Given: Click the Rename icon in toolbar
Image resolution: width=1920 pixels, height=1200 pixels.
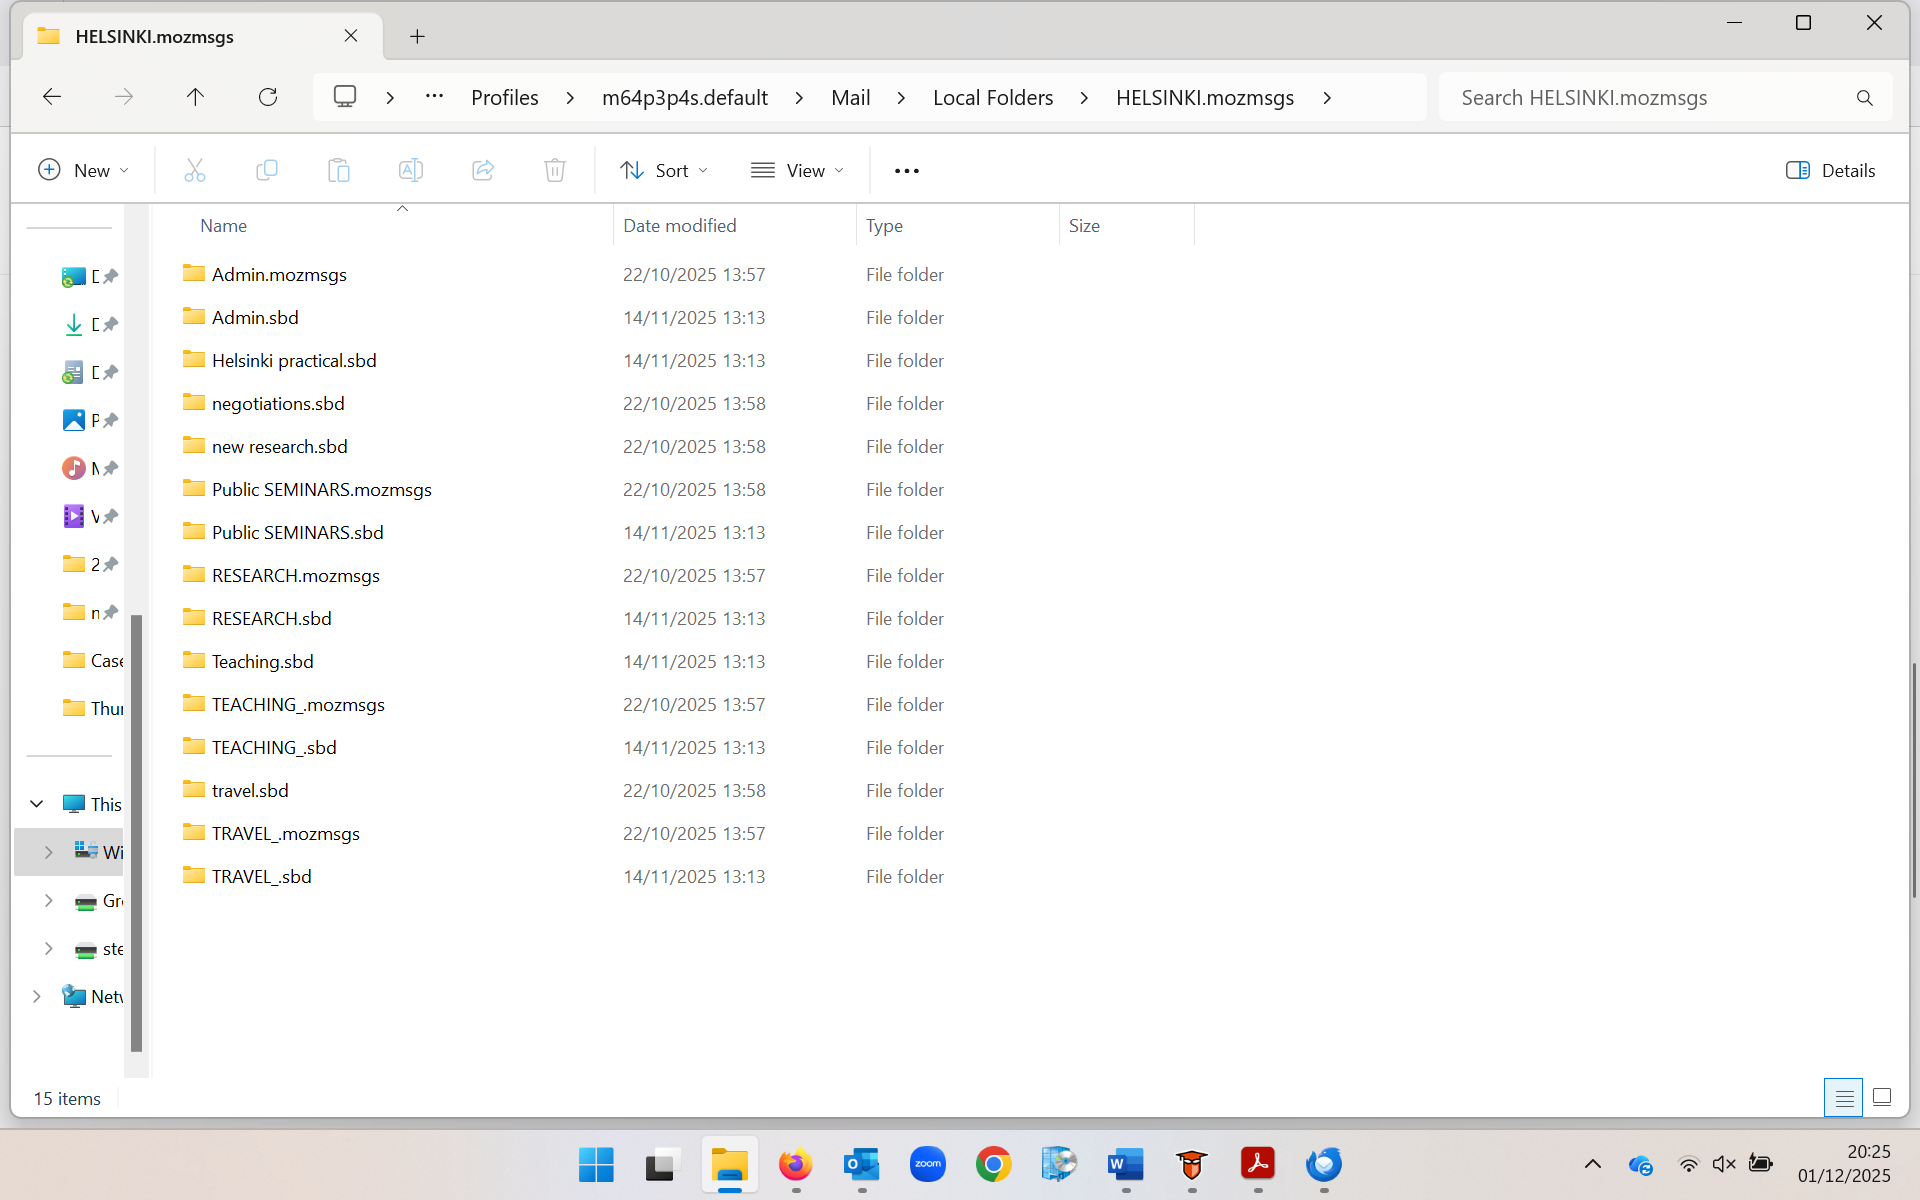Looking at the screenshot, I should click(411, 170).
